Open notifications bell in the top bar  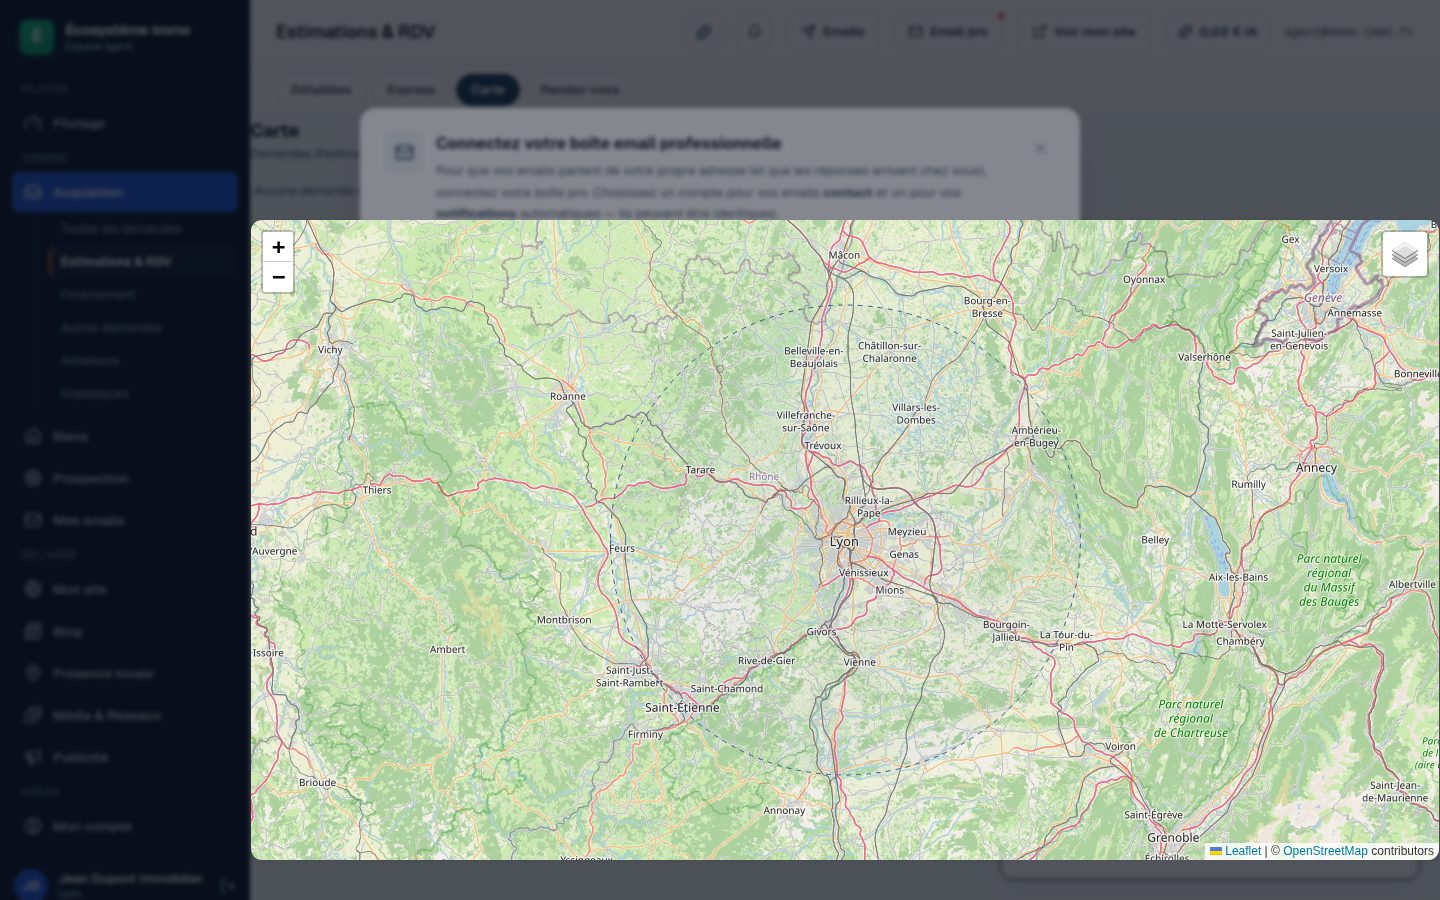pyautogui.click(x=754, y=32)
